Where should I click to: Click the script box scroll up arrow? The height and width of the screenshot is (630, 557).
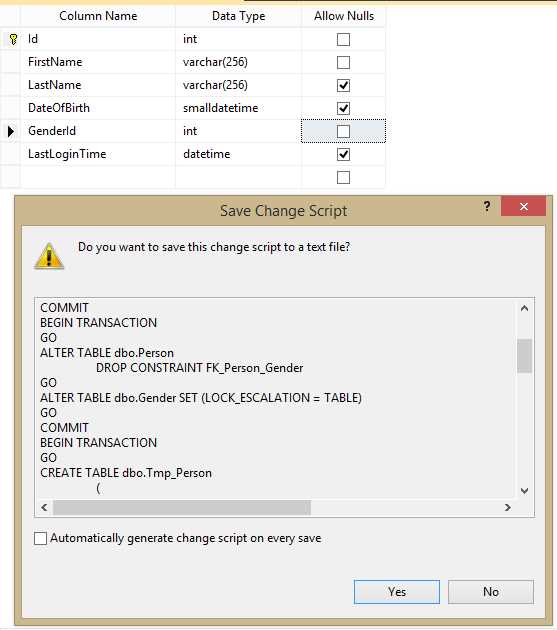[x=524, y=309]
